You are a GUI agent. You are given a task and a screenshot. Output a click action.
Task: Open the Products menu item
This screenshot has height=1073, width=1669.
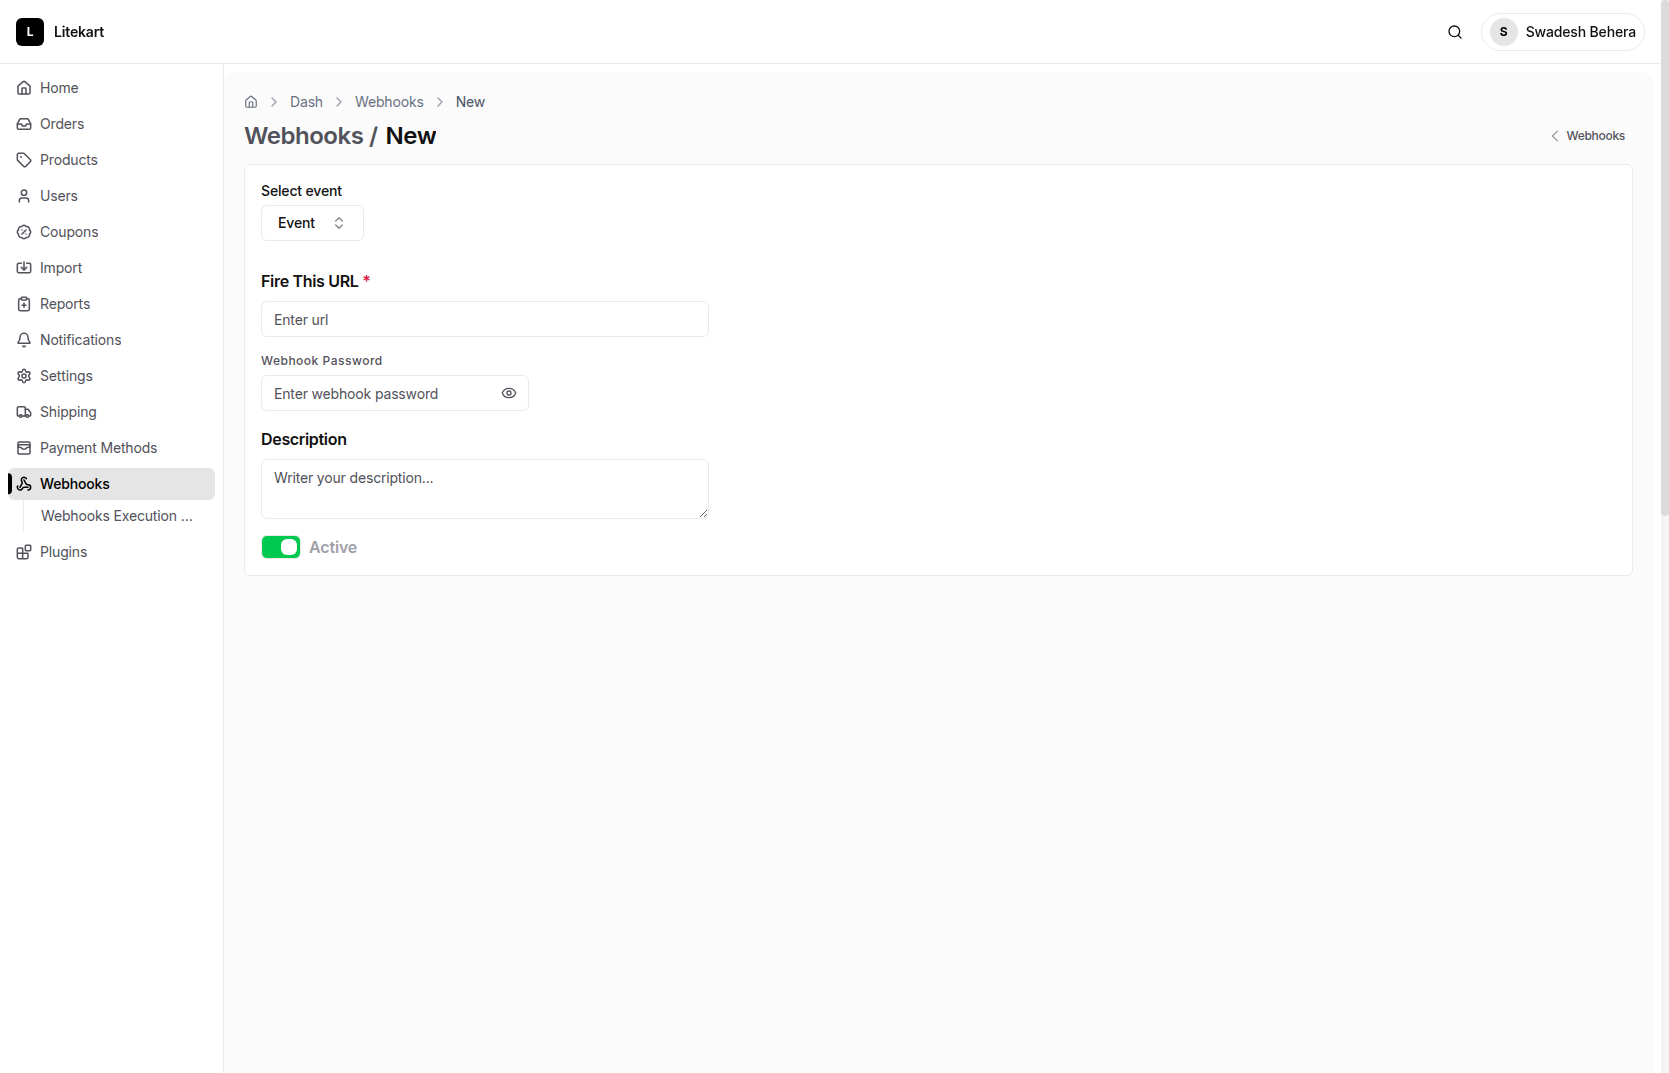(x=111, y=160)
